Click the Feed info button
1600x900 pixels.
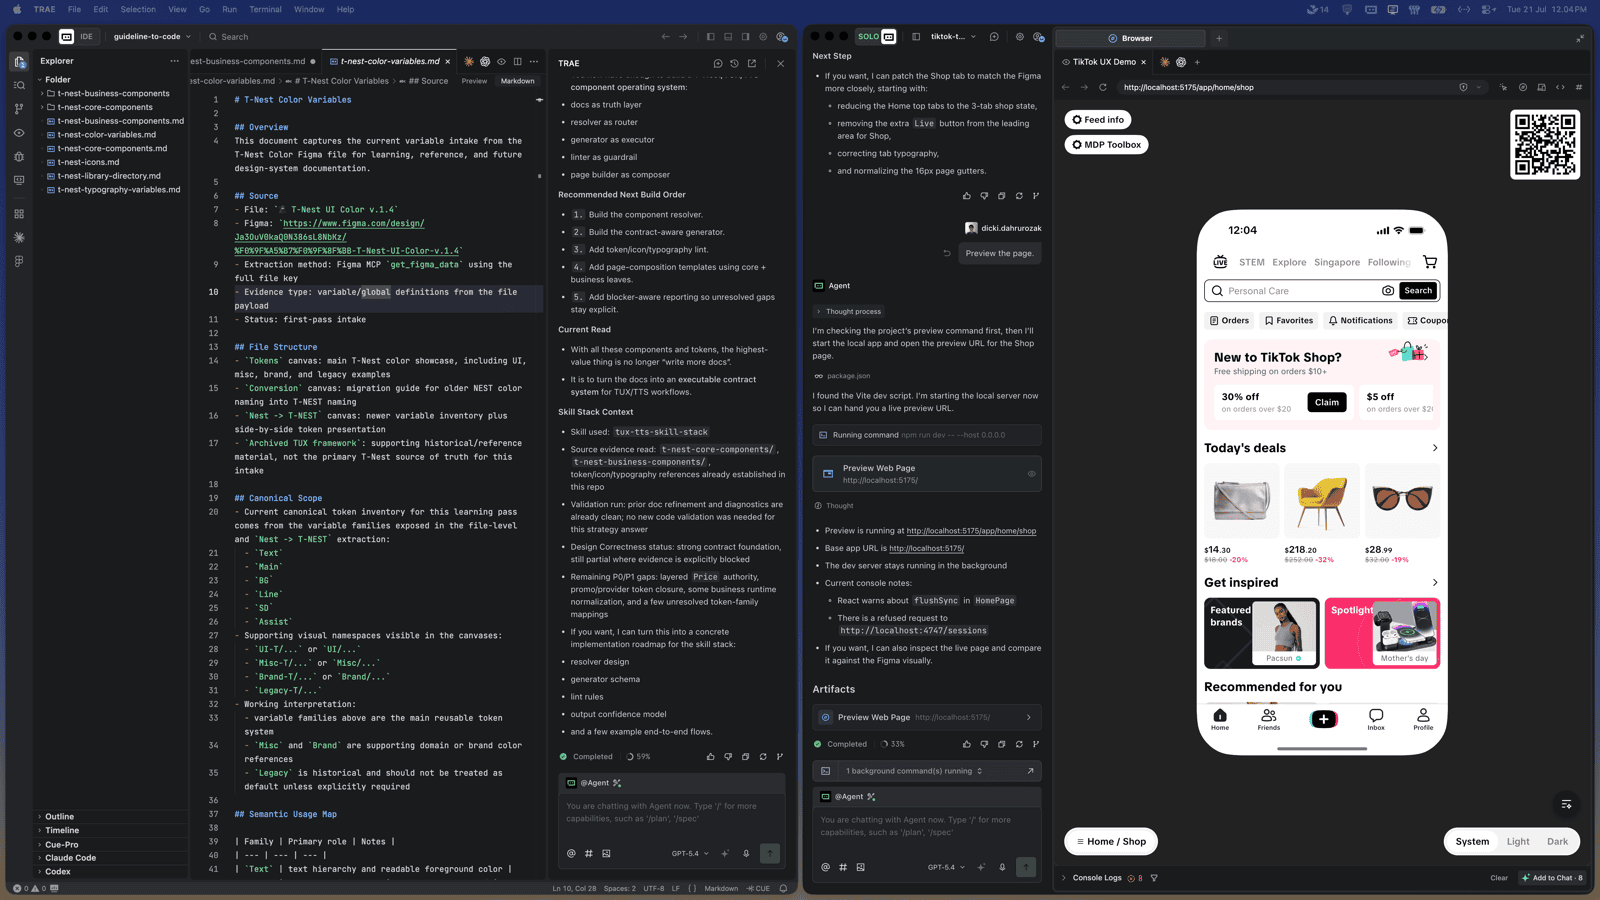click(1098, 120)
